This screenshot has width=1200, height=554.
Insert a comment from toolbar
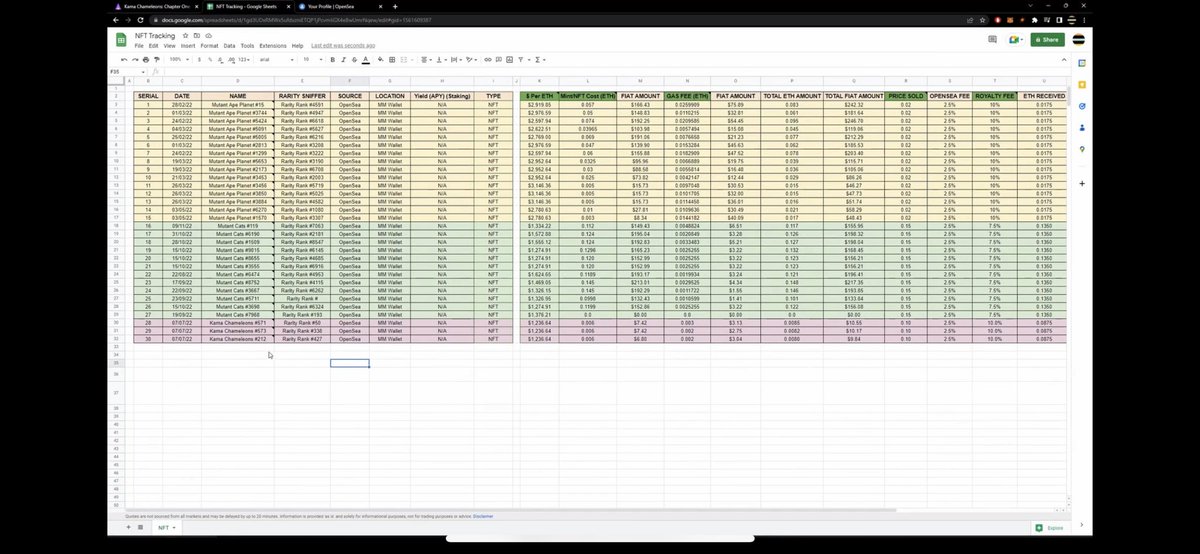tap(498, 59)
